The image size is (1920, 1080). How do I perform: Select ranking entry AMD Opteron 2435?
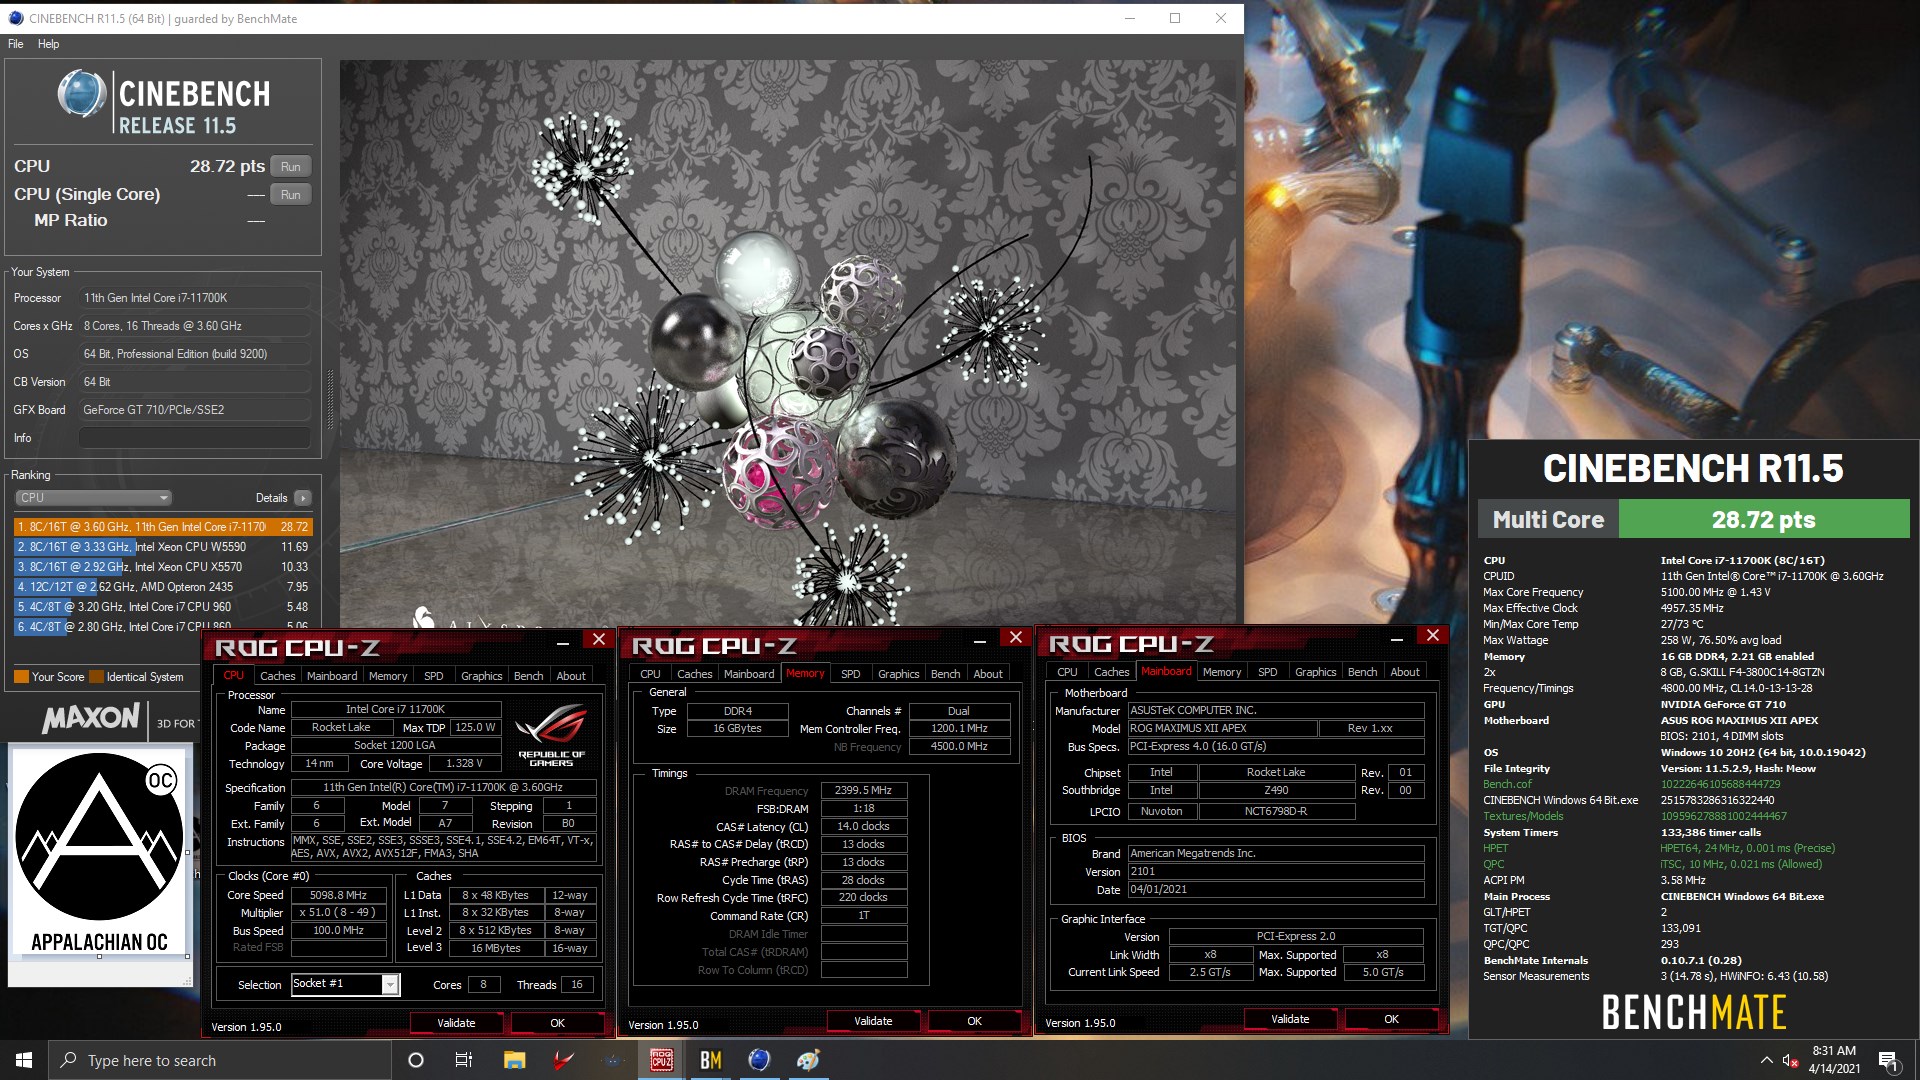tap(163, 587)
